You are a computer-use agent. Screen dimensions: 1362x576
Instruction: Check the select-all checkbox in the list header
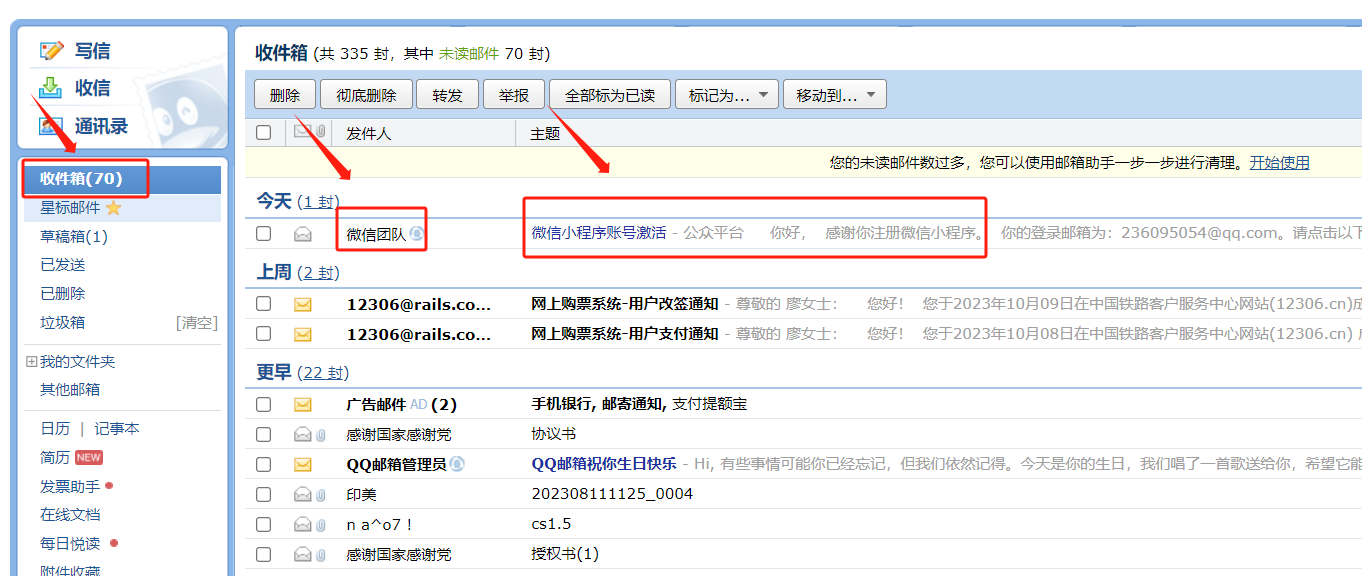pyautogui.click(x=264, y=133)
